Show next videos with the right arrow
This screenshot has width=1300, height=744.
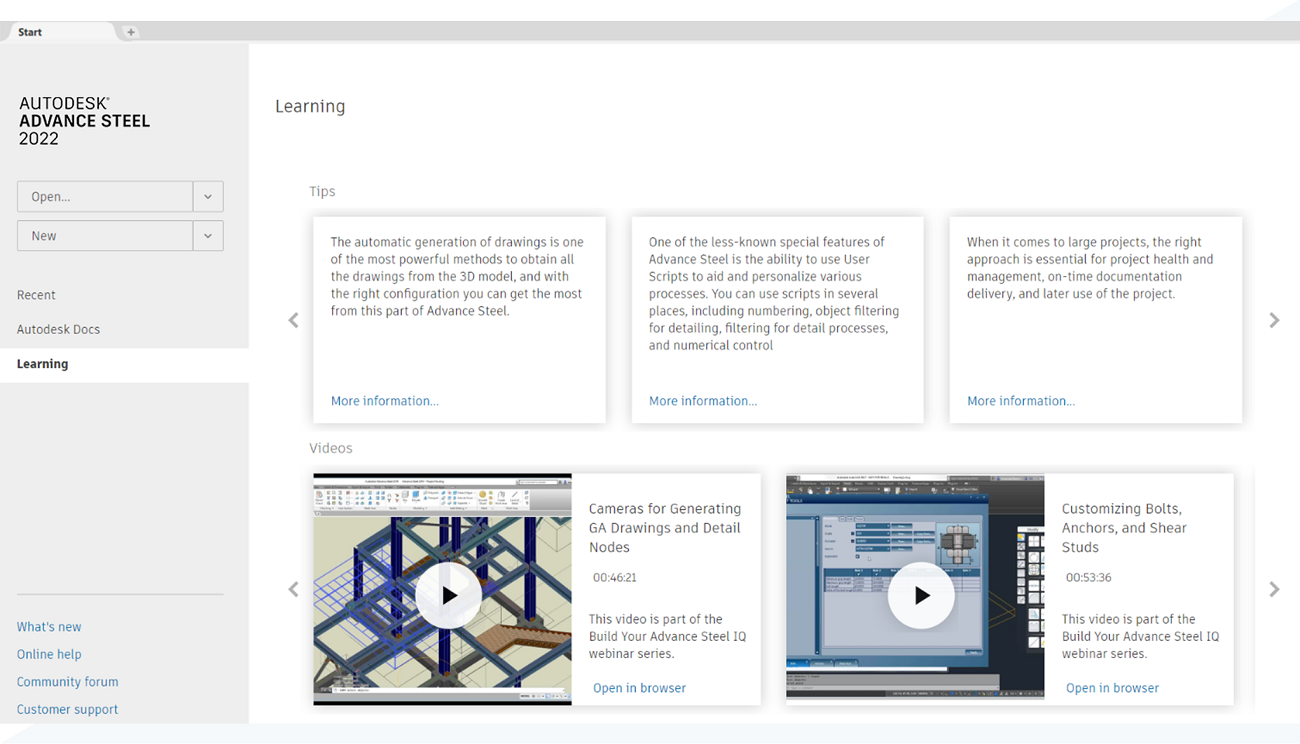coord(1274,589)
